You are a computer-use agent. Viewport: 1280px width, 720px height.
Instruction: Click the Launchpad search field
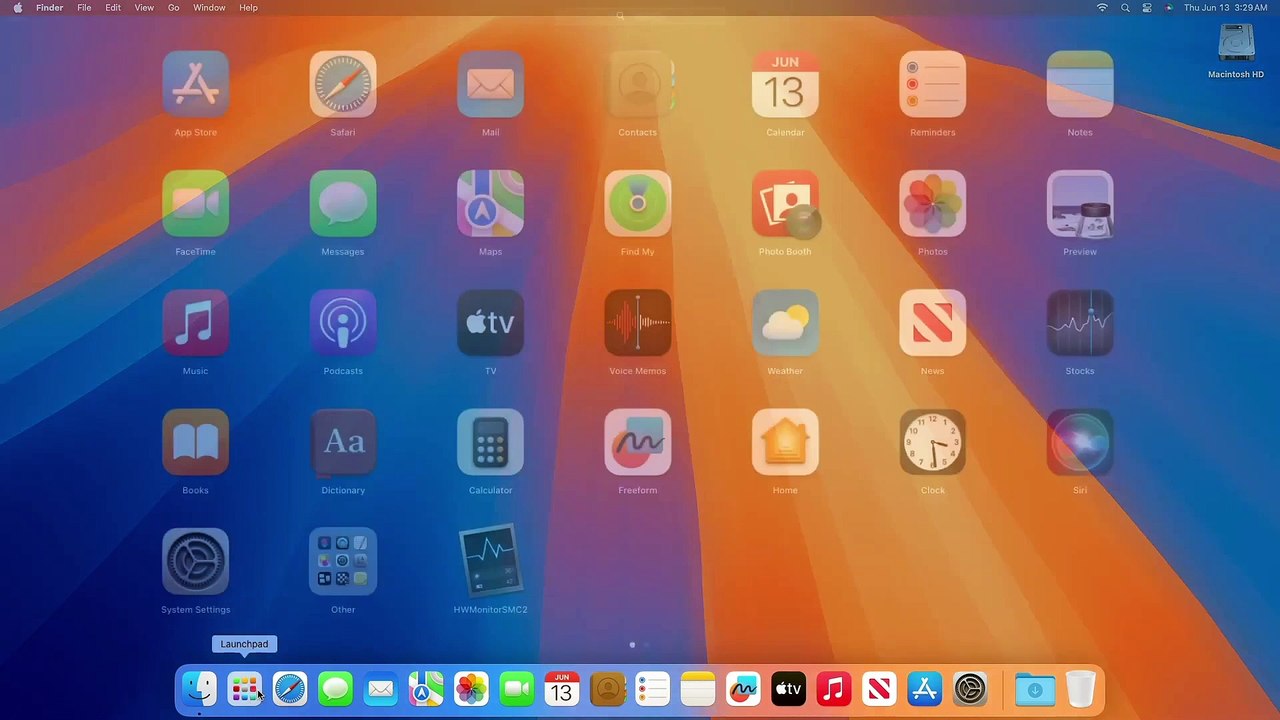640,16
